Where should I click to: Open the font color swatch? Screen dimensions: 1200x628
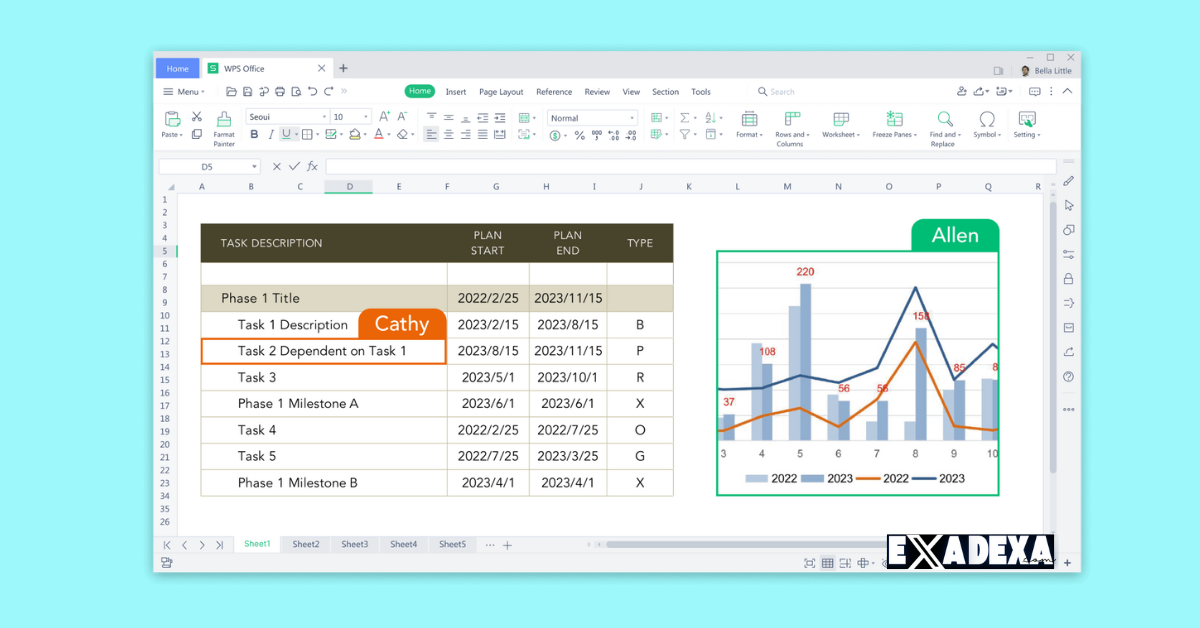click(378, 134)
